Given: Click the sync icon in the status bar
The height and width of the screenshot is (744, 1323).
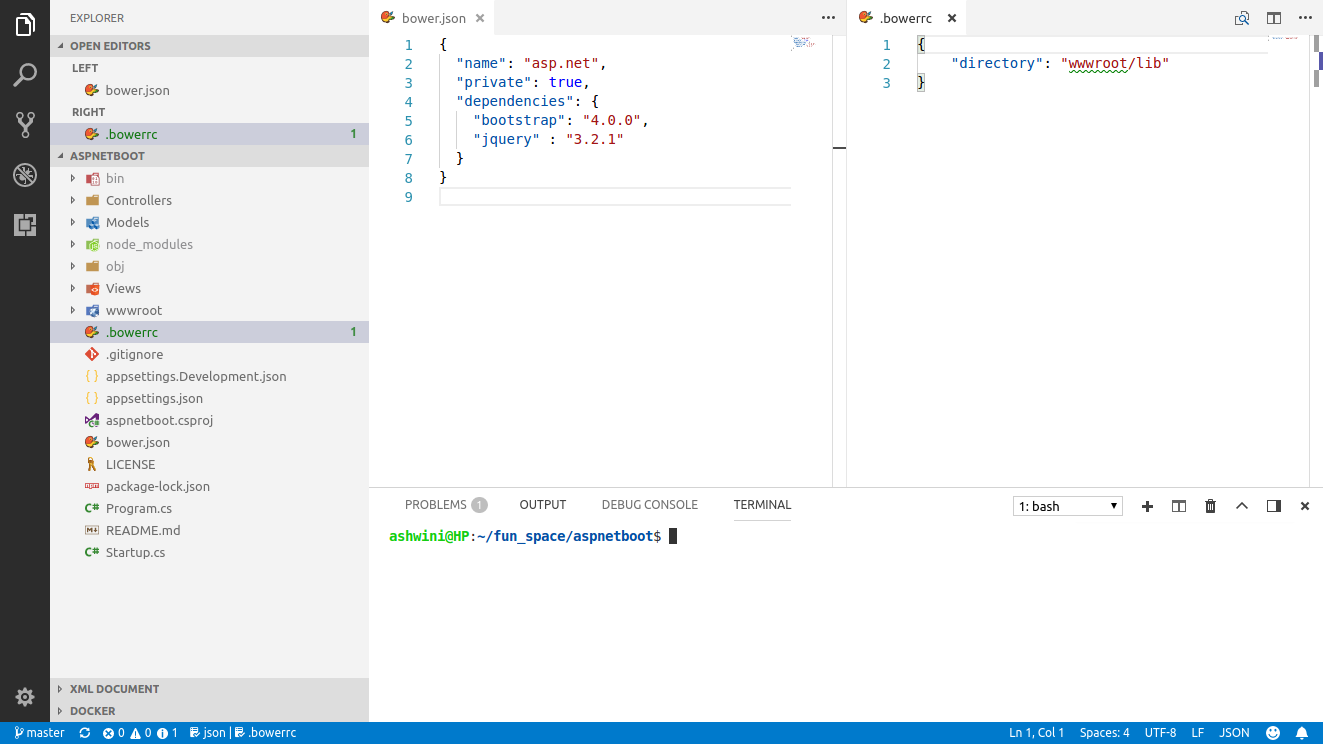Looking at the screenshot, I should (84, 732).
